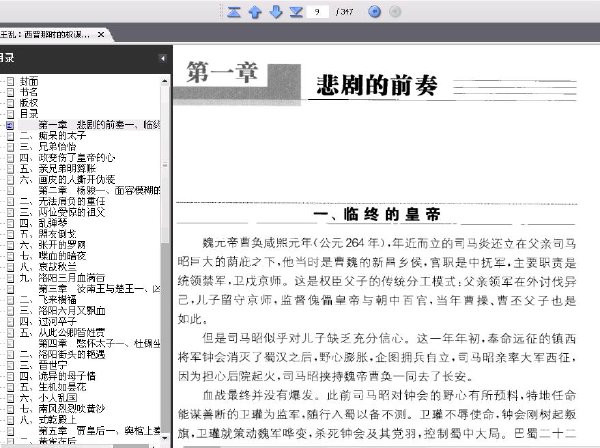The height and width of the screenshot is (448, 600).
Task: Click the page icon beside 书名
Action: 10,92
